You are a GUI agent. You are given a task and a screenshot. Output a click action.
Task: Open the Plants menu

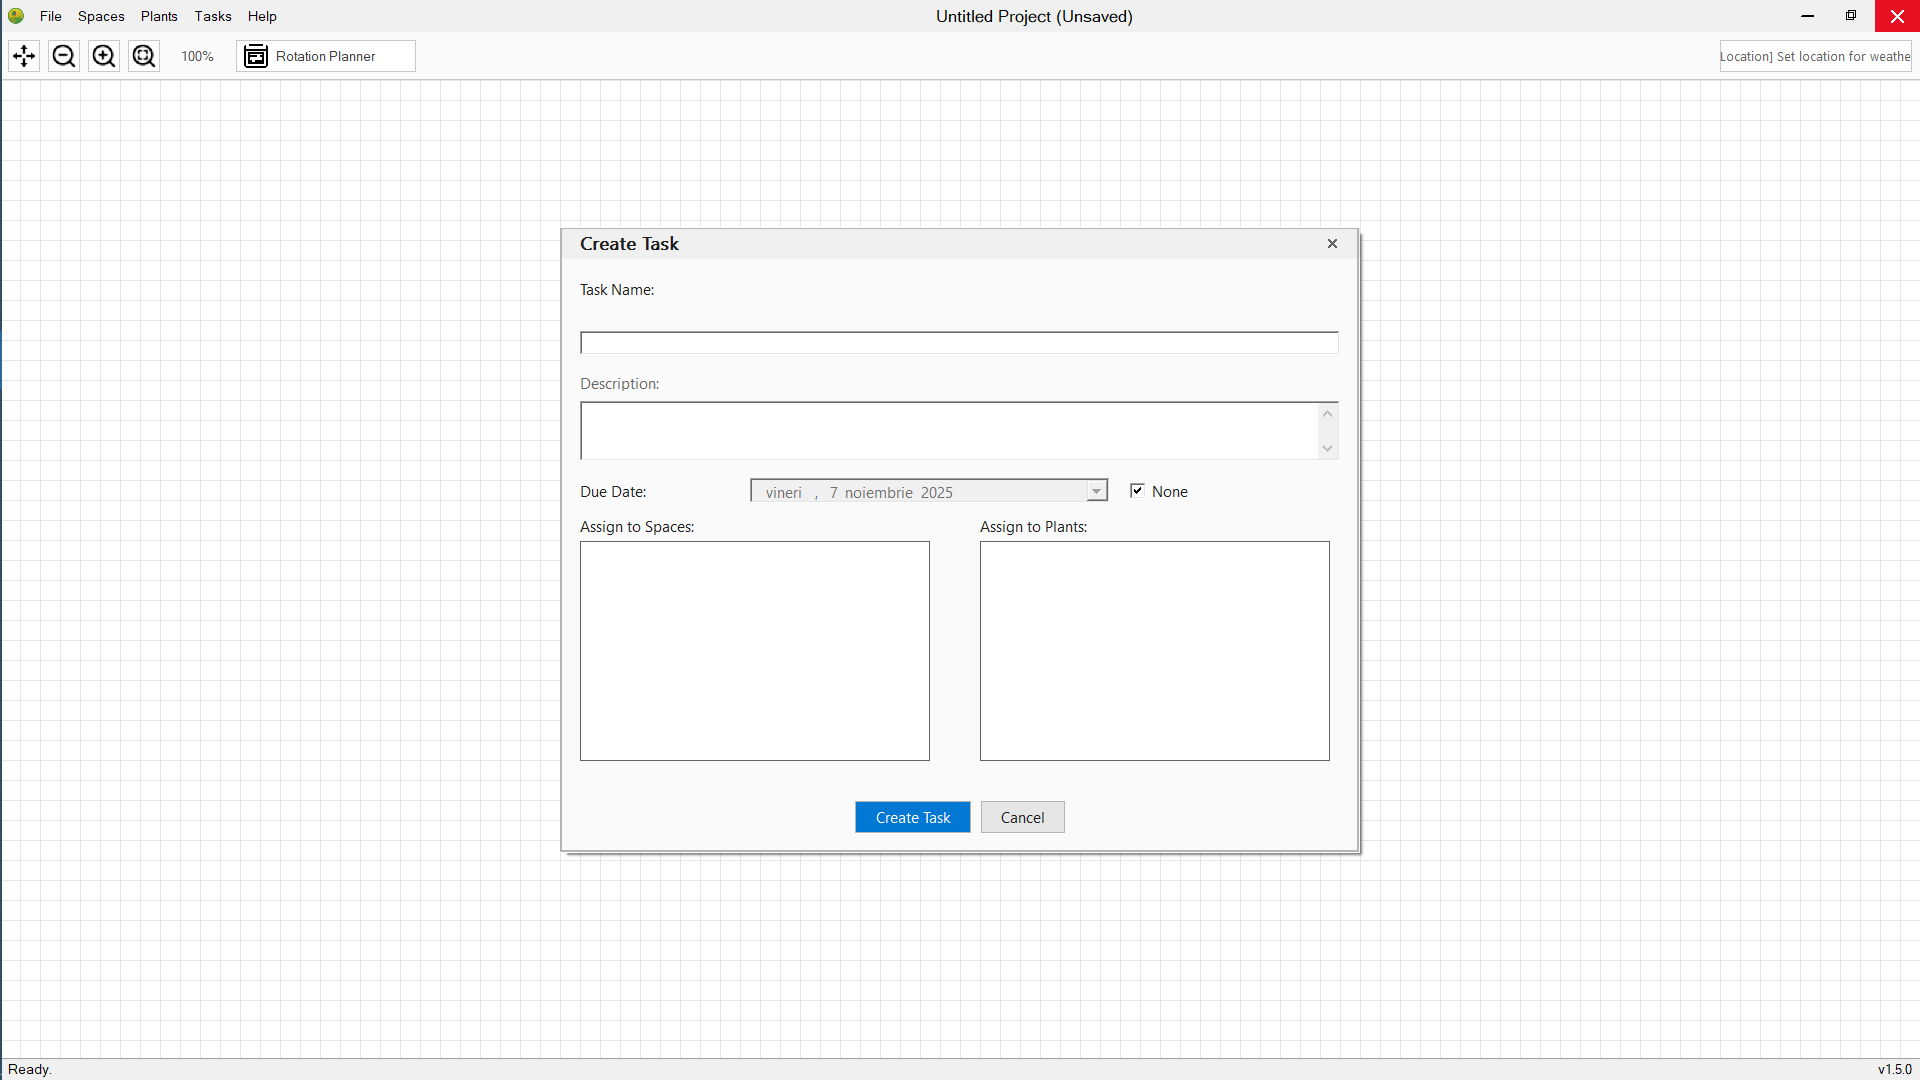[x=159, y=16]
